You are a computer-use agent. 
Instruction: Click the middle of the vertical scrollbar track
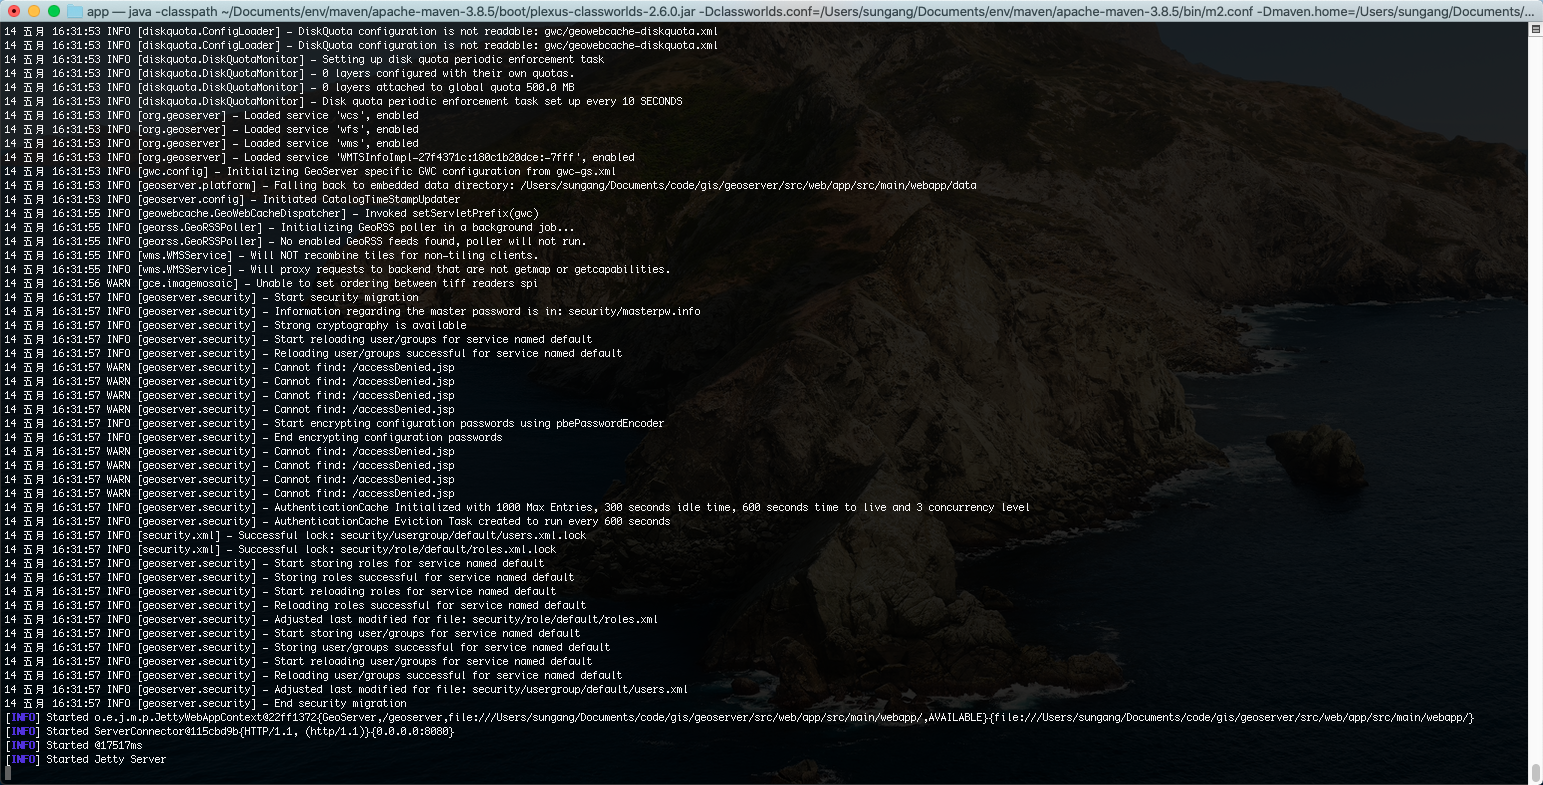(1535, 400)
